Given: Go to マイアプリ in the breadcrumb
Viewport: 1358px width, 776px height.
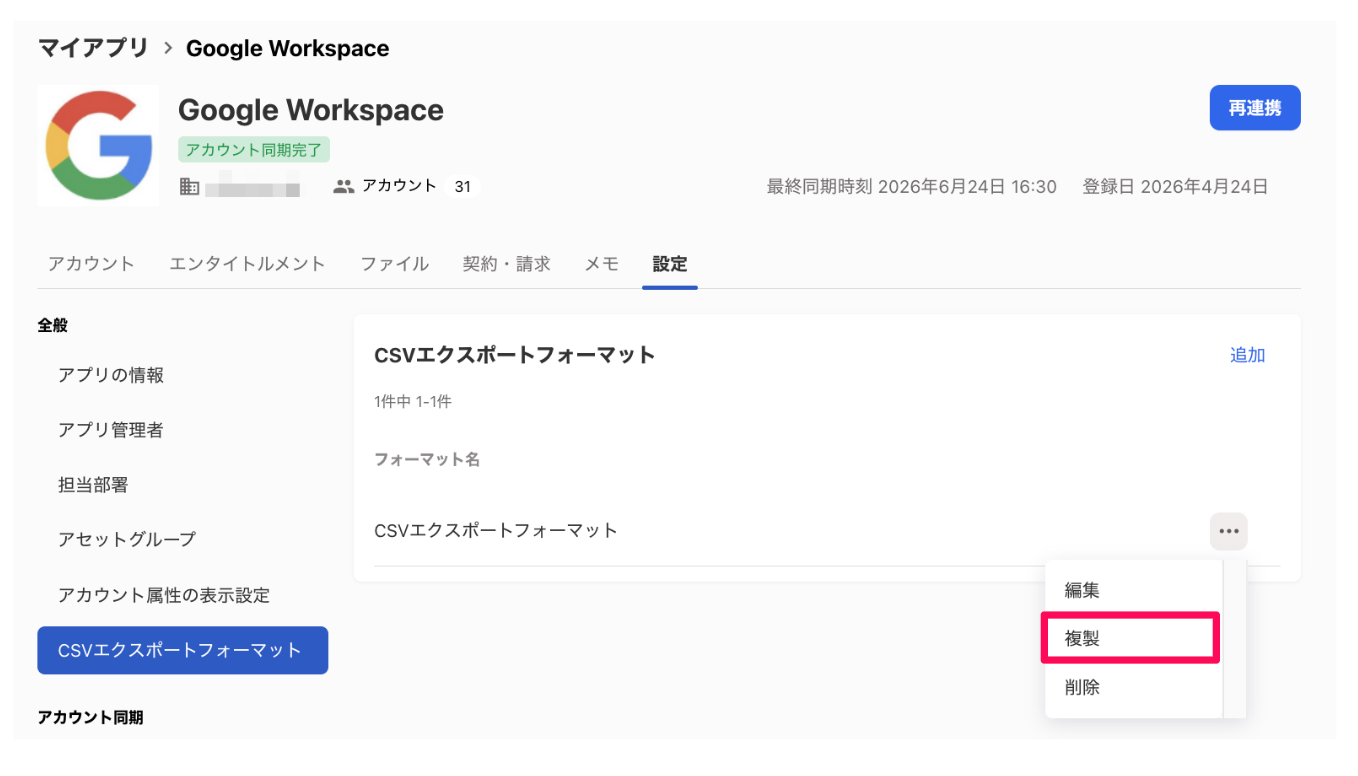Looking at the screenshot, I should [93, 48].
